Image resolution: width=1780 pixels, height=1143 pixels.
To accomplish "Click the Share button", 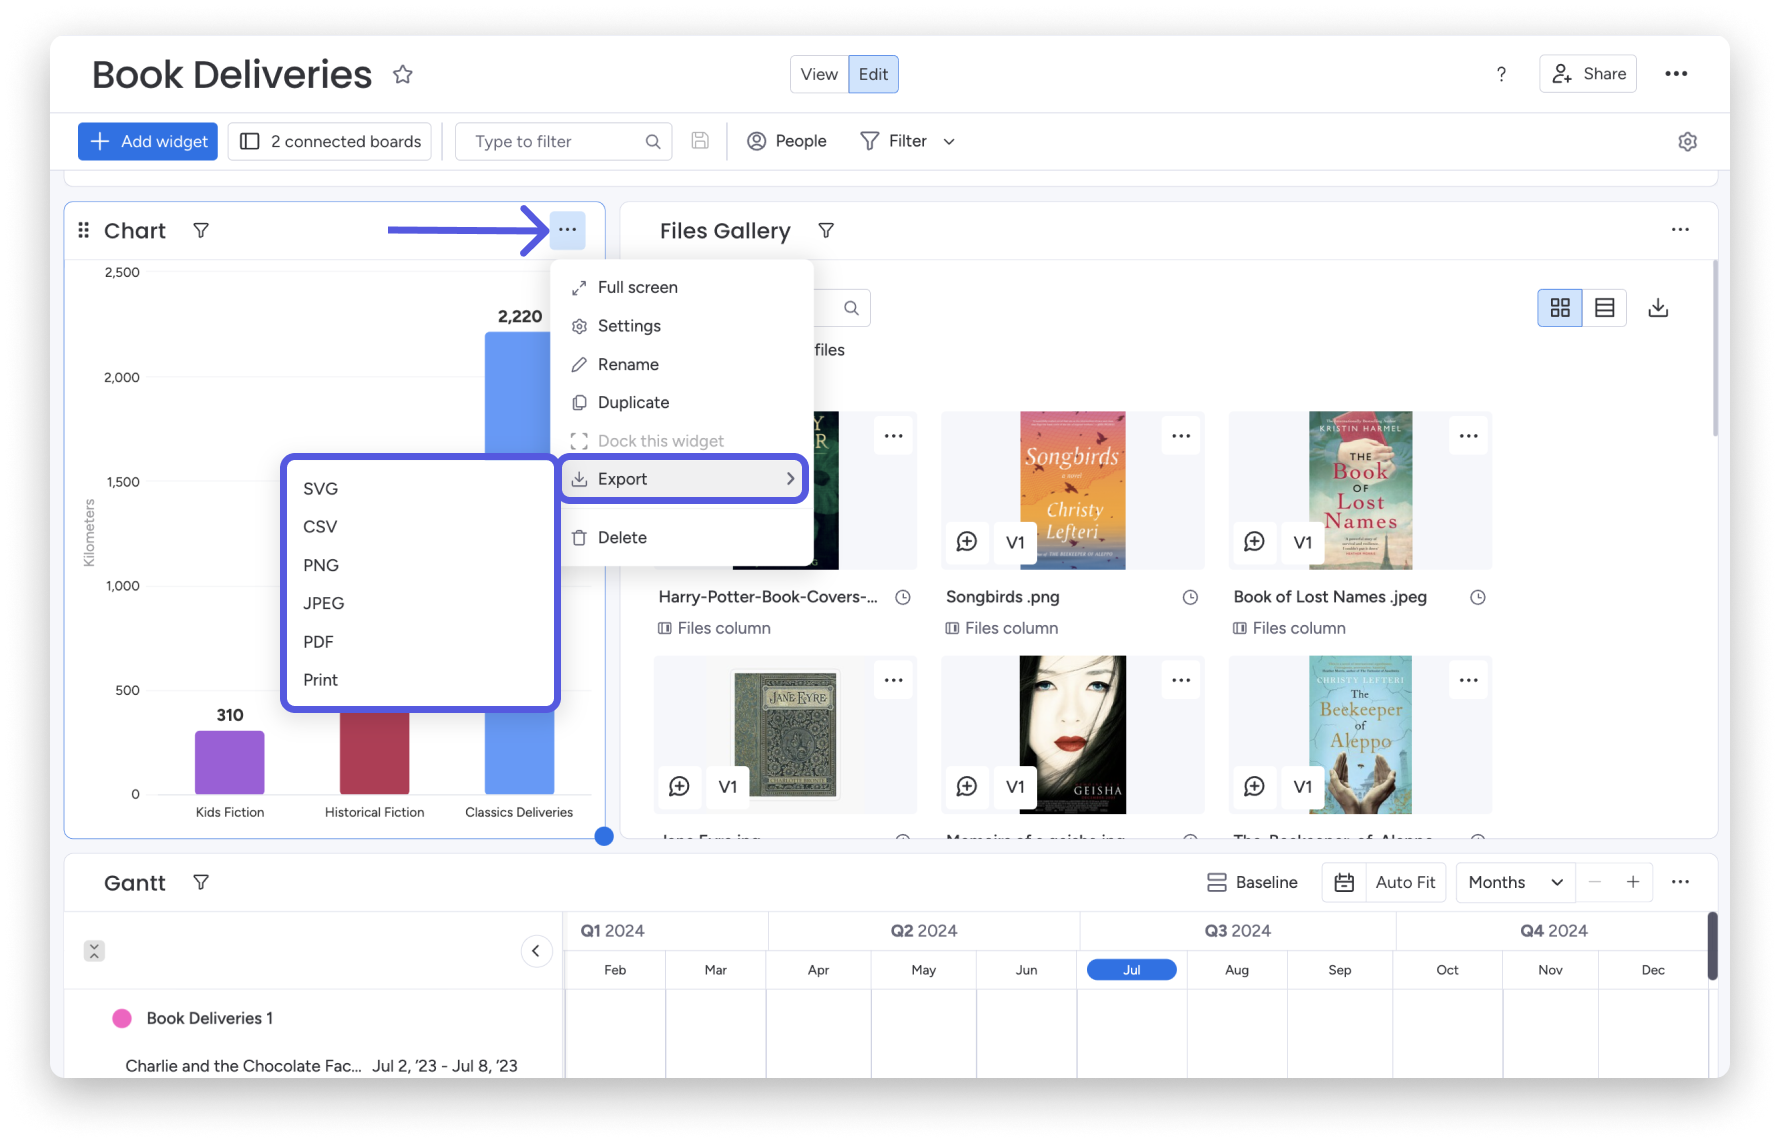I will tap(1588, 74).
